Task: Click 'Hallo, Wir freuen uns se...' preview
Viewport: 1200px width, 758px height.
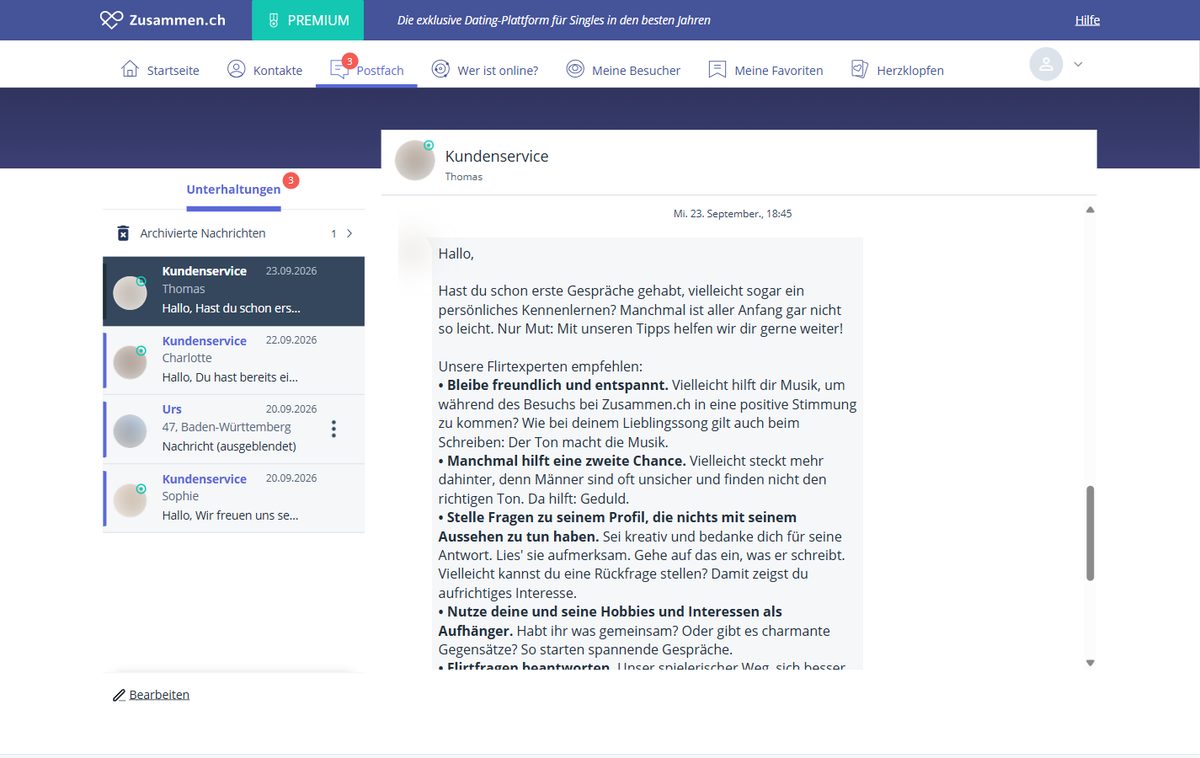Action: click(230, 515)
